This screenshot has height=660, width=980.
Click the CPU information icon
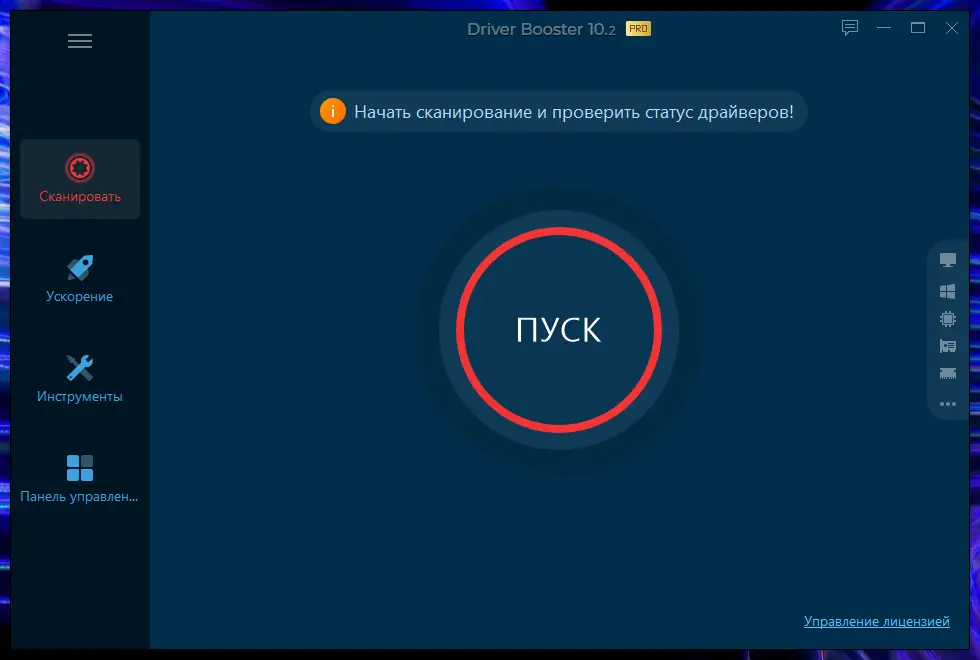(947, 319)
